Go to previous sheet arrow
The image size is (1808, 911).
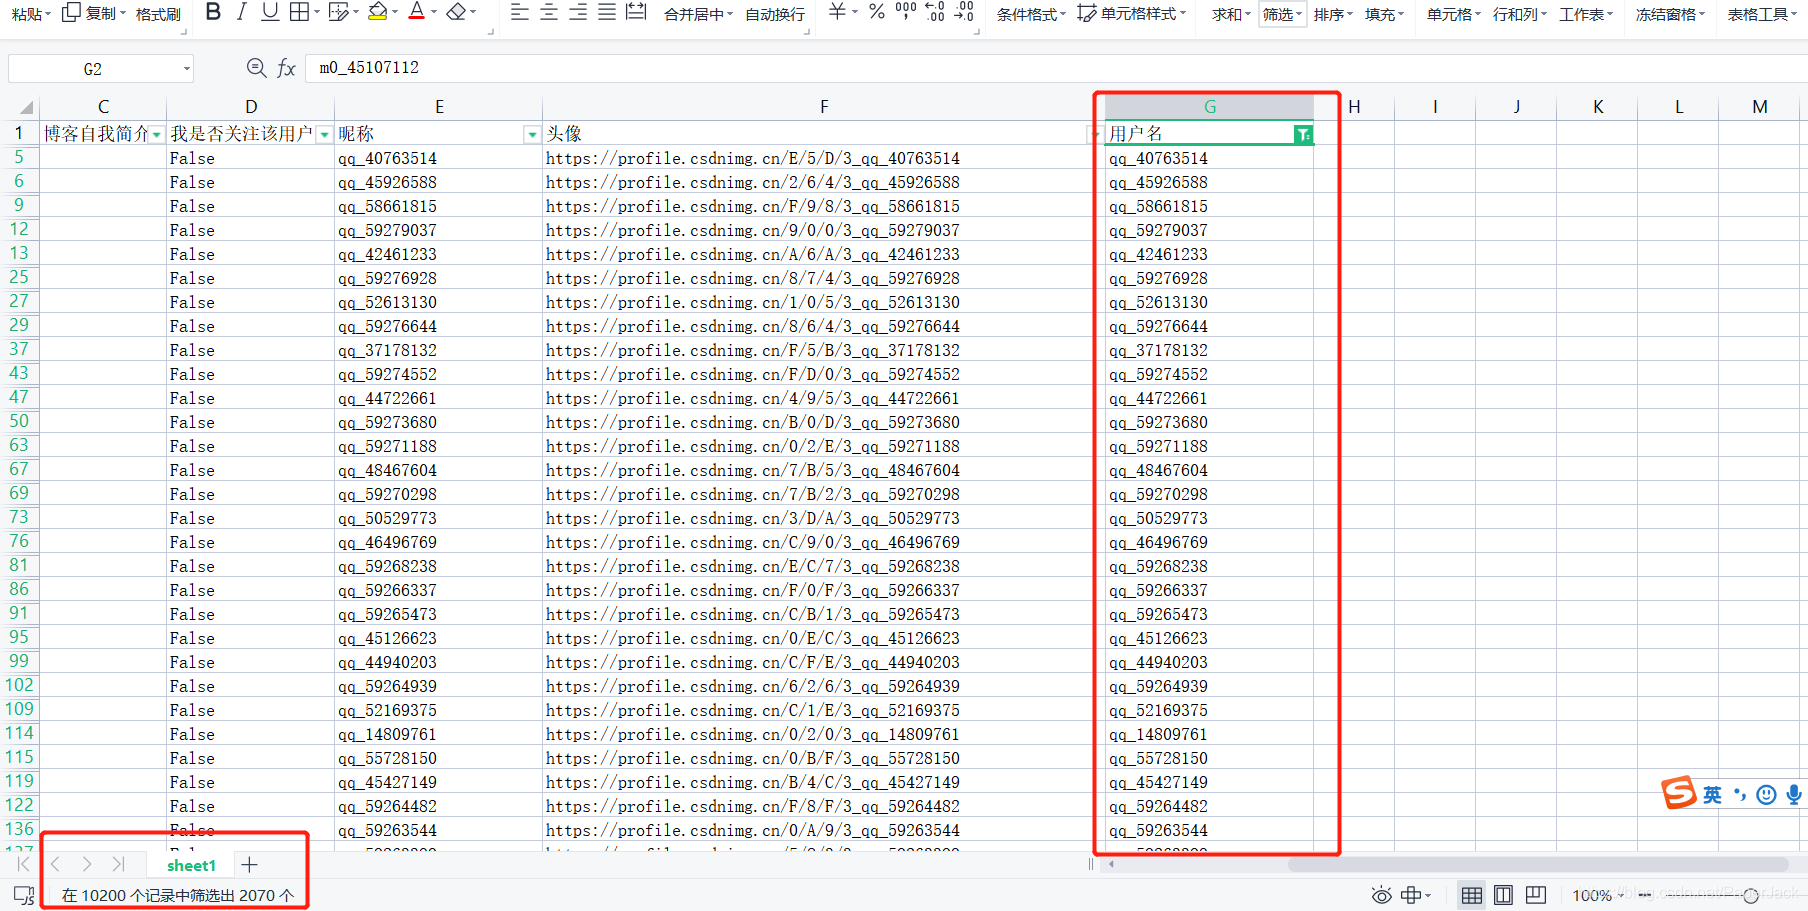tap(56, 864)
